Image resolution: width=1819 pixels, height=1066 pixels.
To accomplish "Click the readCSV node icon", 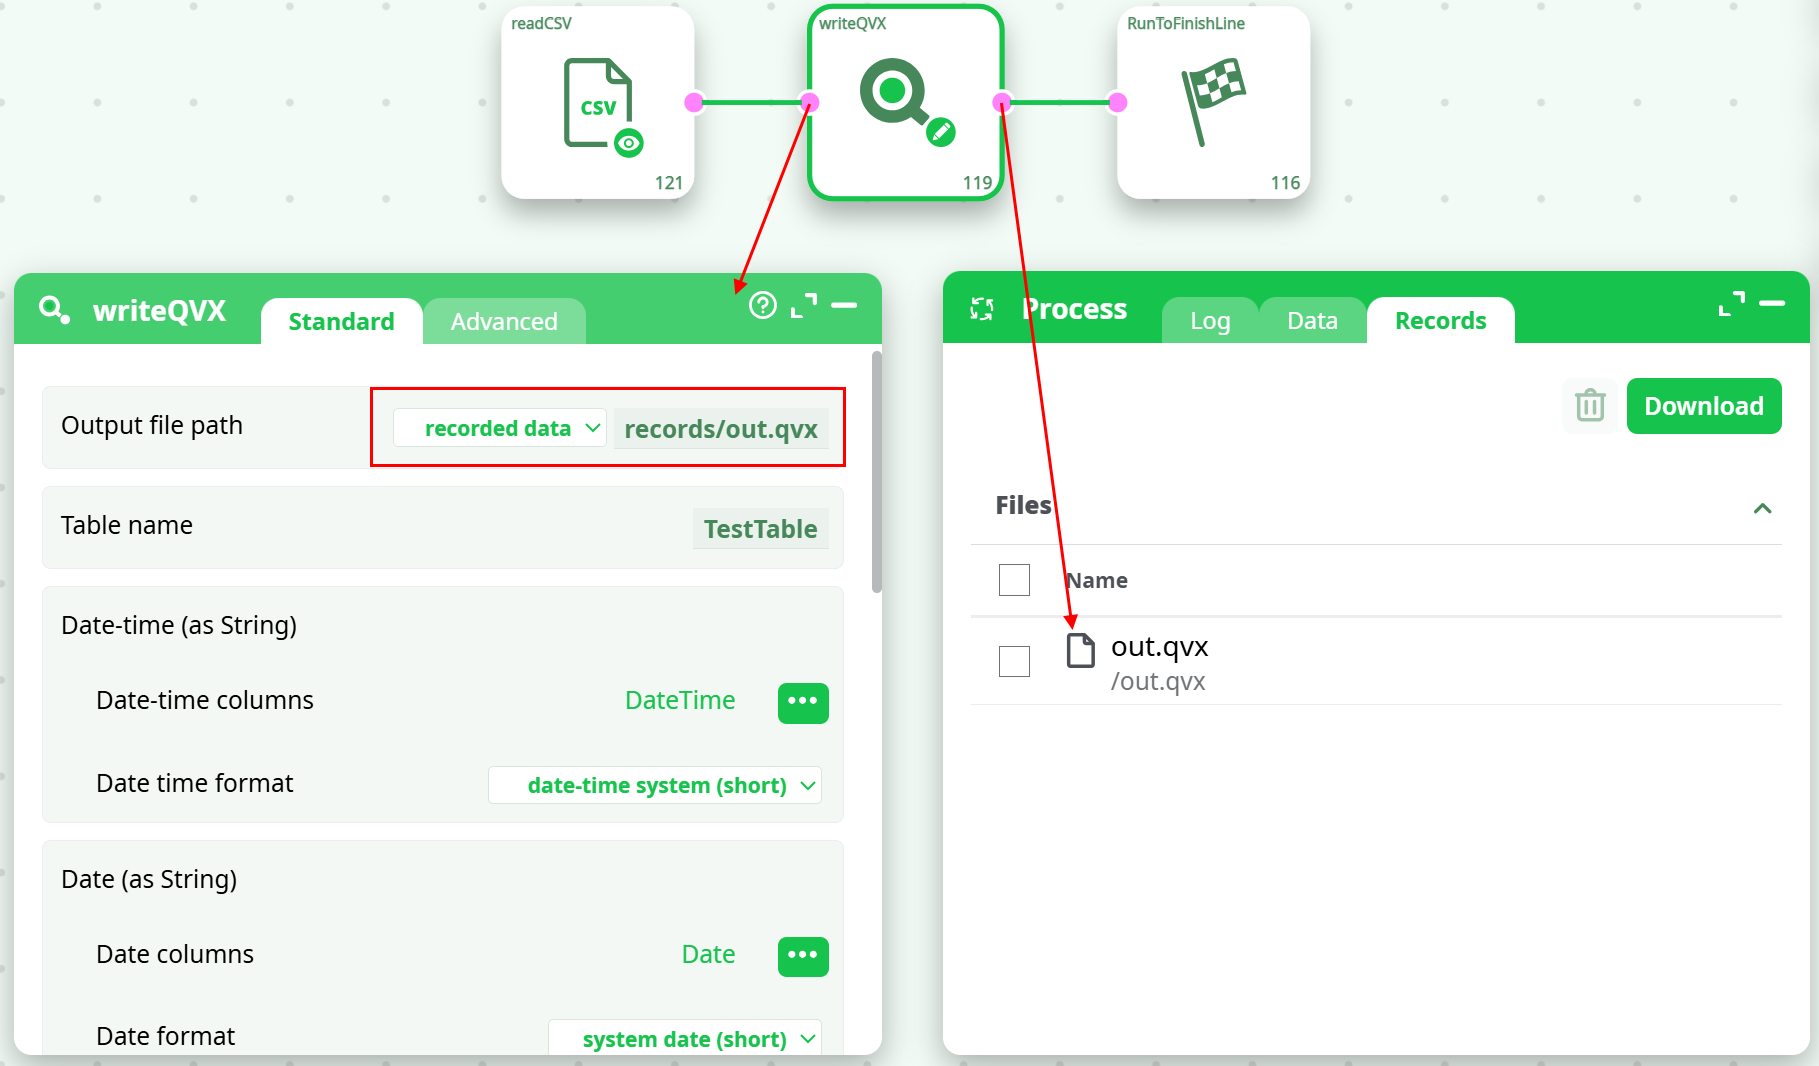I will click(x=598, y=104).
